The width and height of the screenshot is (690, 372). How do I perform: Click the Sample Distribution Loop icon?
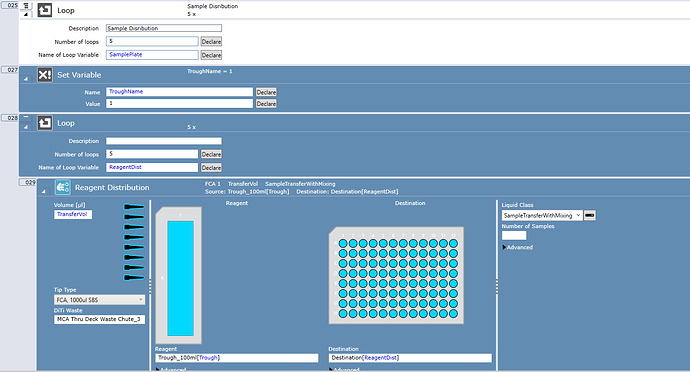tap(44, 10)
